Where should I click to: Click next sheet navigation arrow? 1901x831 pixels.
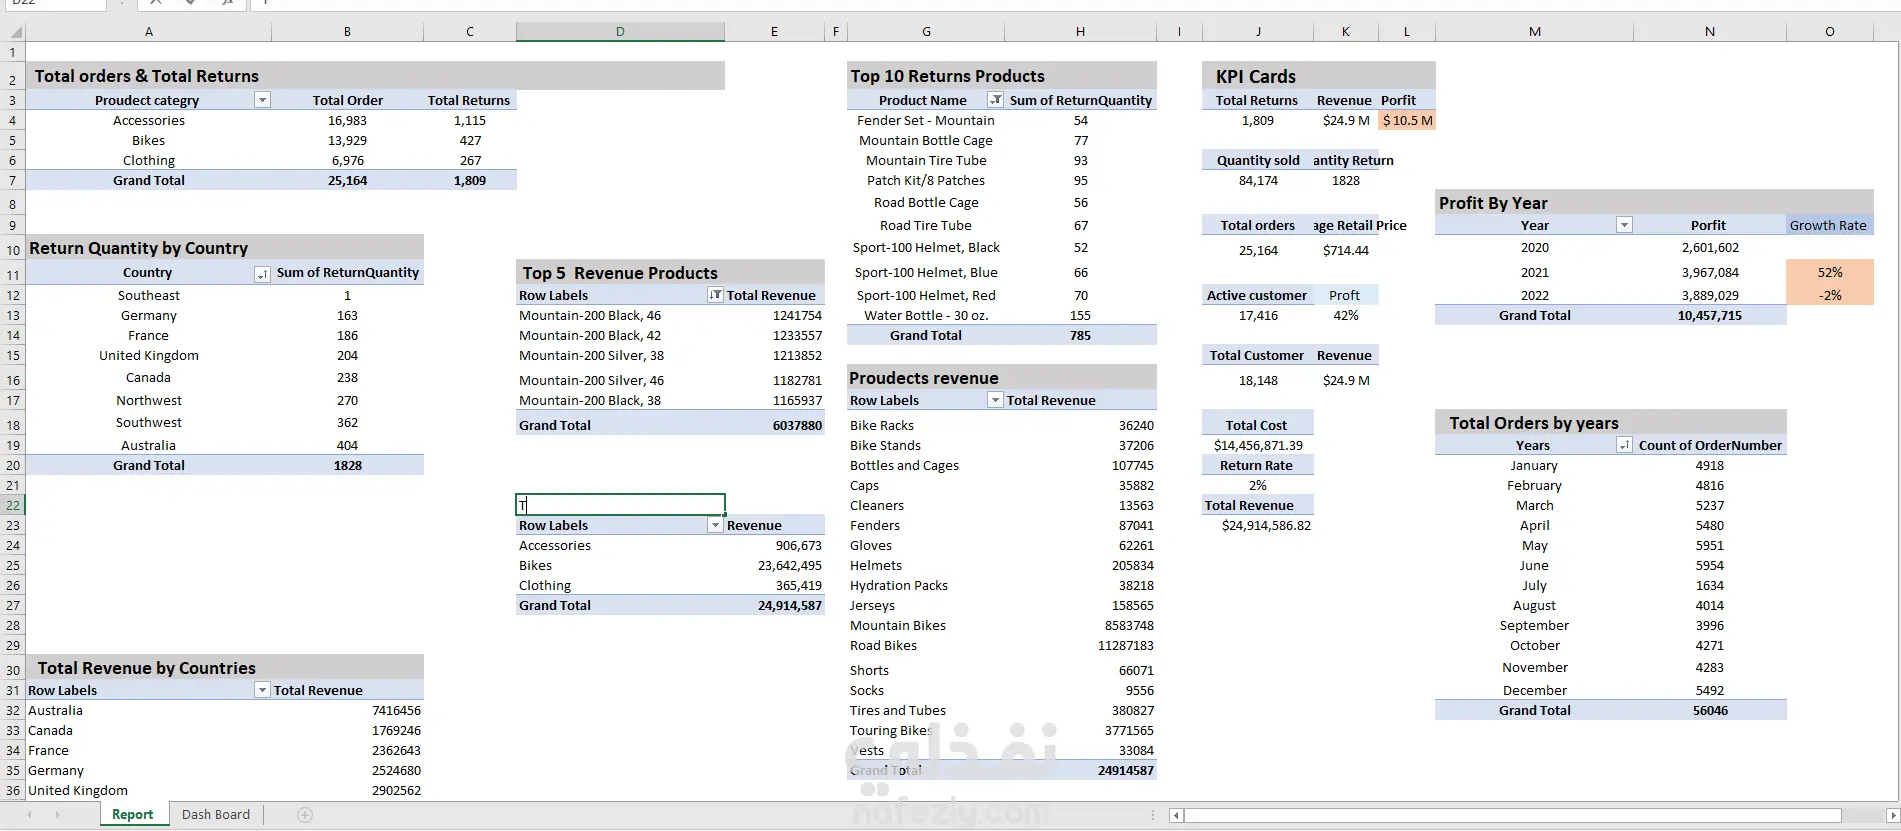(x=57, y=815)
